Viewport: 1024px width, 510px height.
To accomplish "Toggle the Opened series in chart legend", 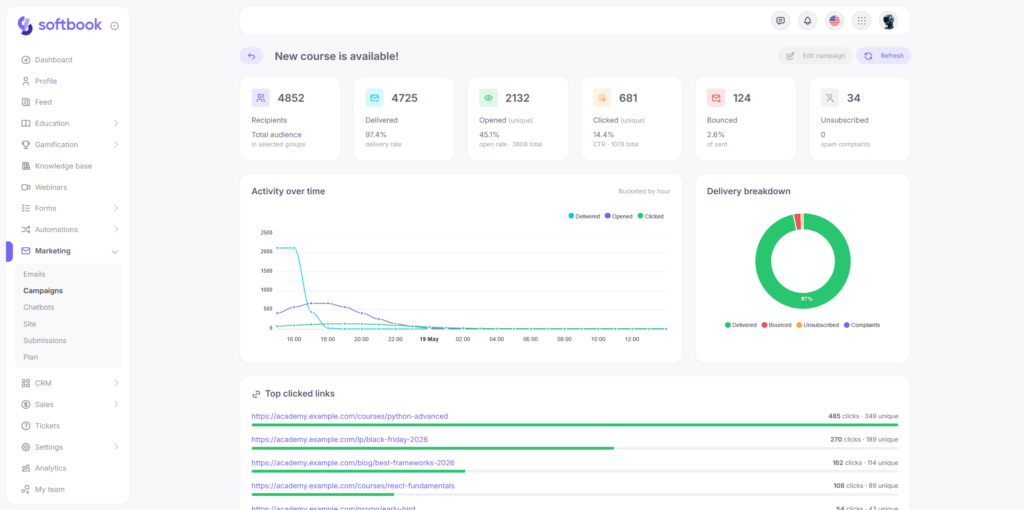I will click(x=618, y=216).
